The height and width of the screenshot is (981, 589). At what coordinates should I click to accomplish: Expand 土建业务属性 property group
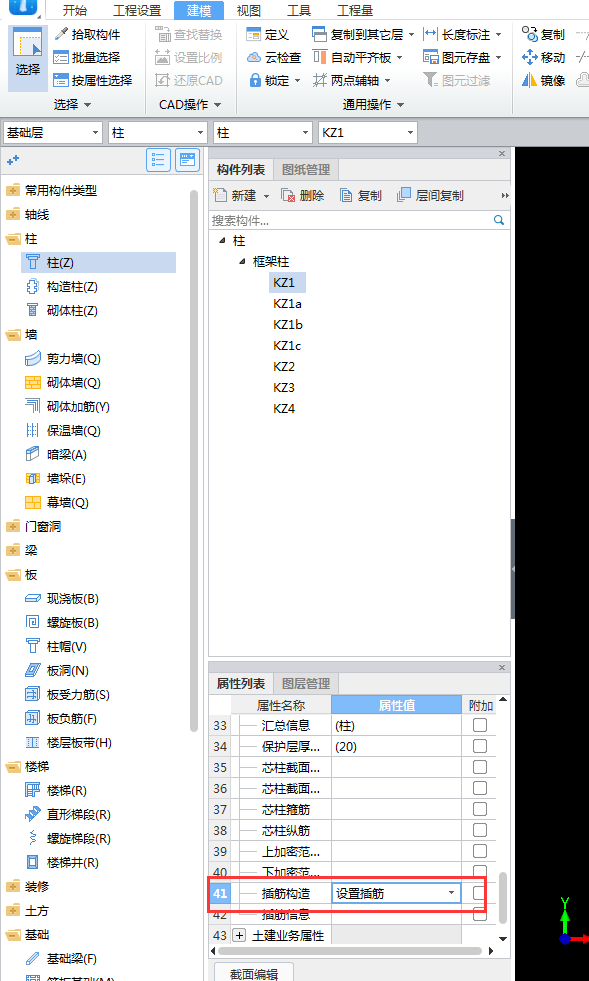click(239, 936)
